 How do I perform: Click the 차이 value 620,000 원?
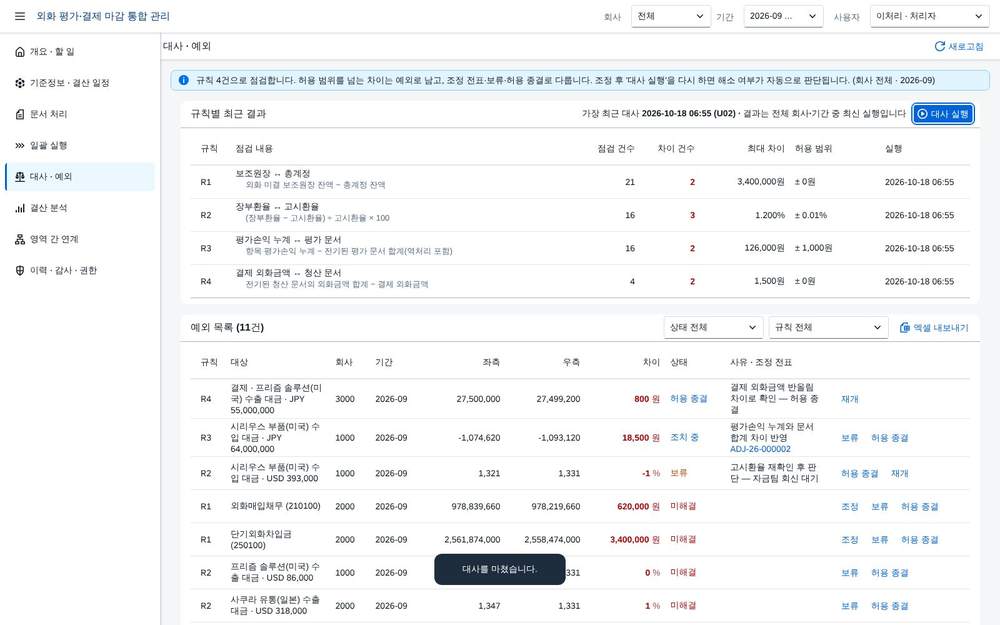[x=638, y=506]
